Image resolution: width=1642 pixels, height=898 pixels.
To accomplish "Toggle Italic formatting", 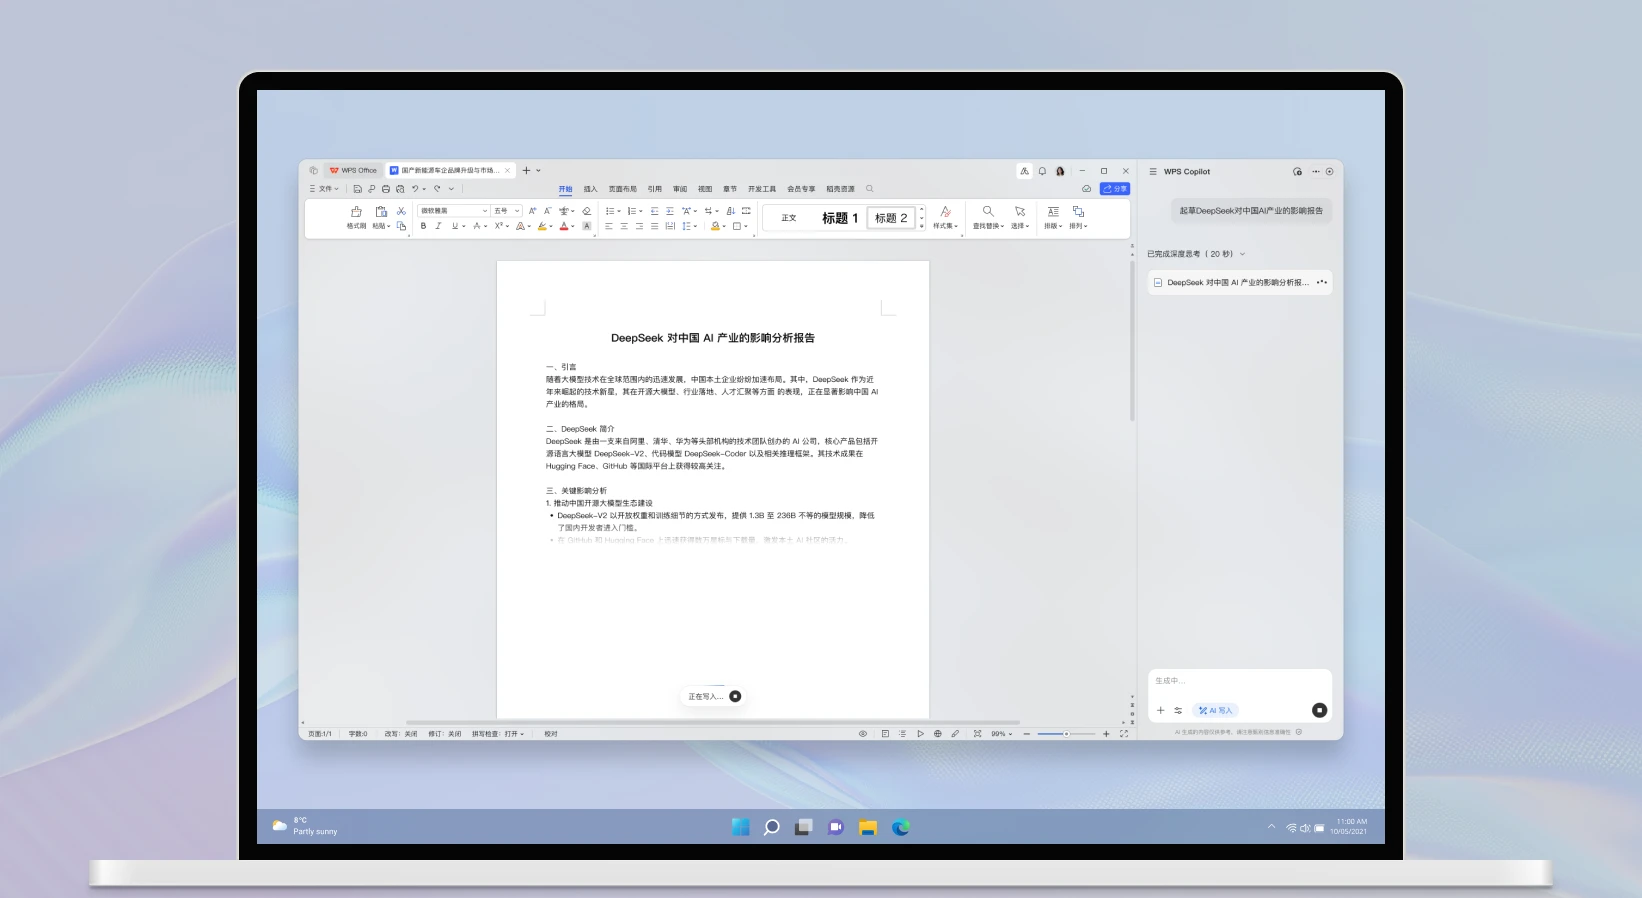I will coord(438,226).
